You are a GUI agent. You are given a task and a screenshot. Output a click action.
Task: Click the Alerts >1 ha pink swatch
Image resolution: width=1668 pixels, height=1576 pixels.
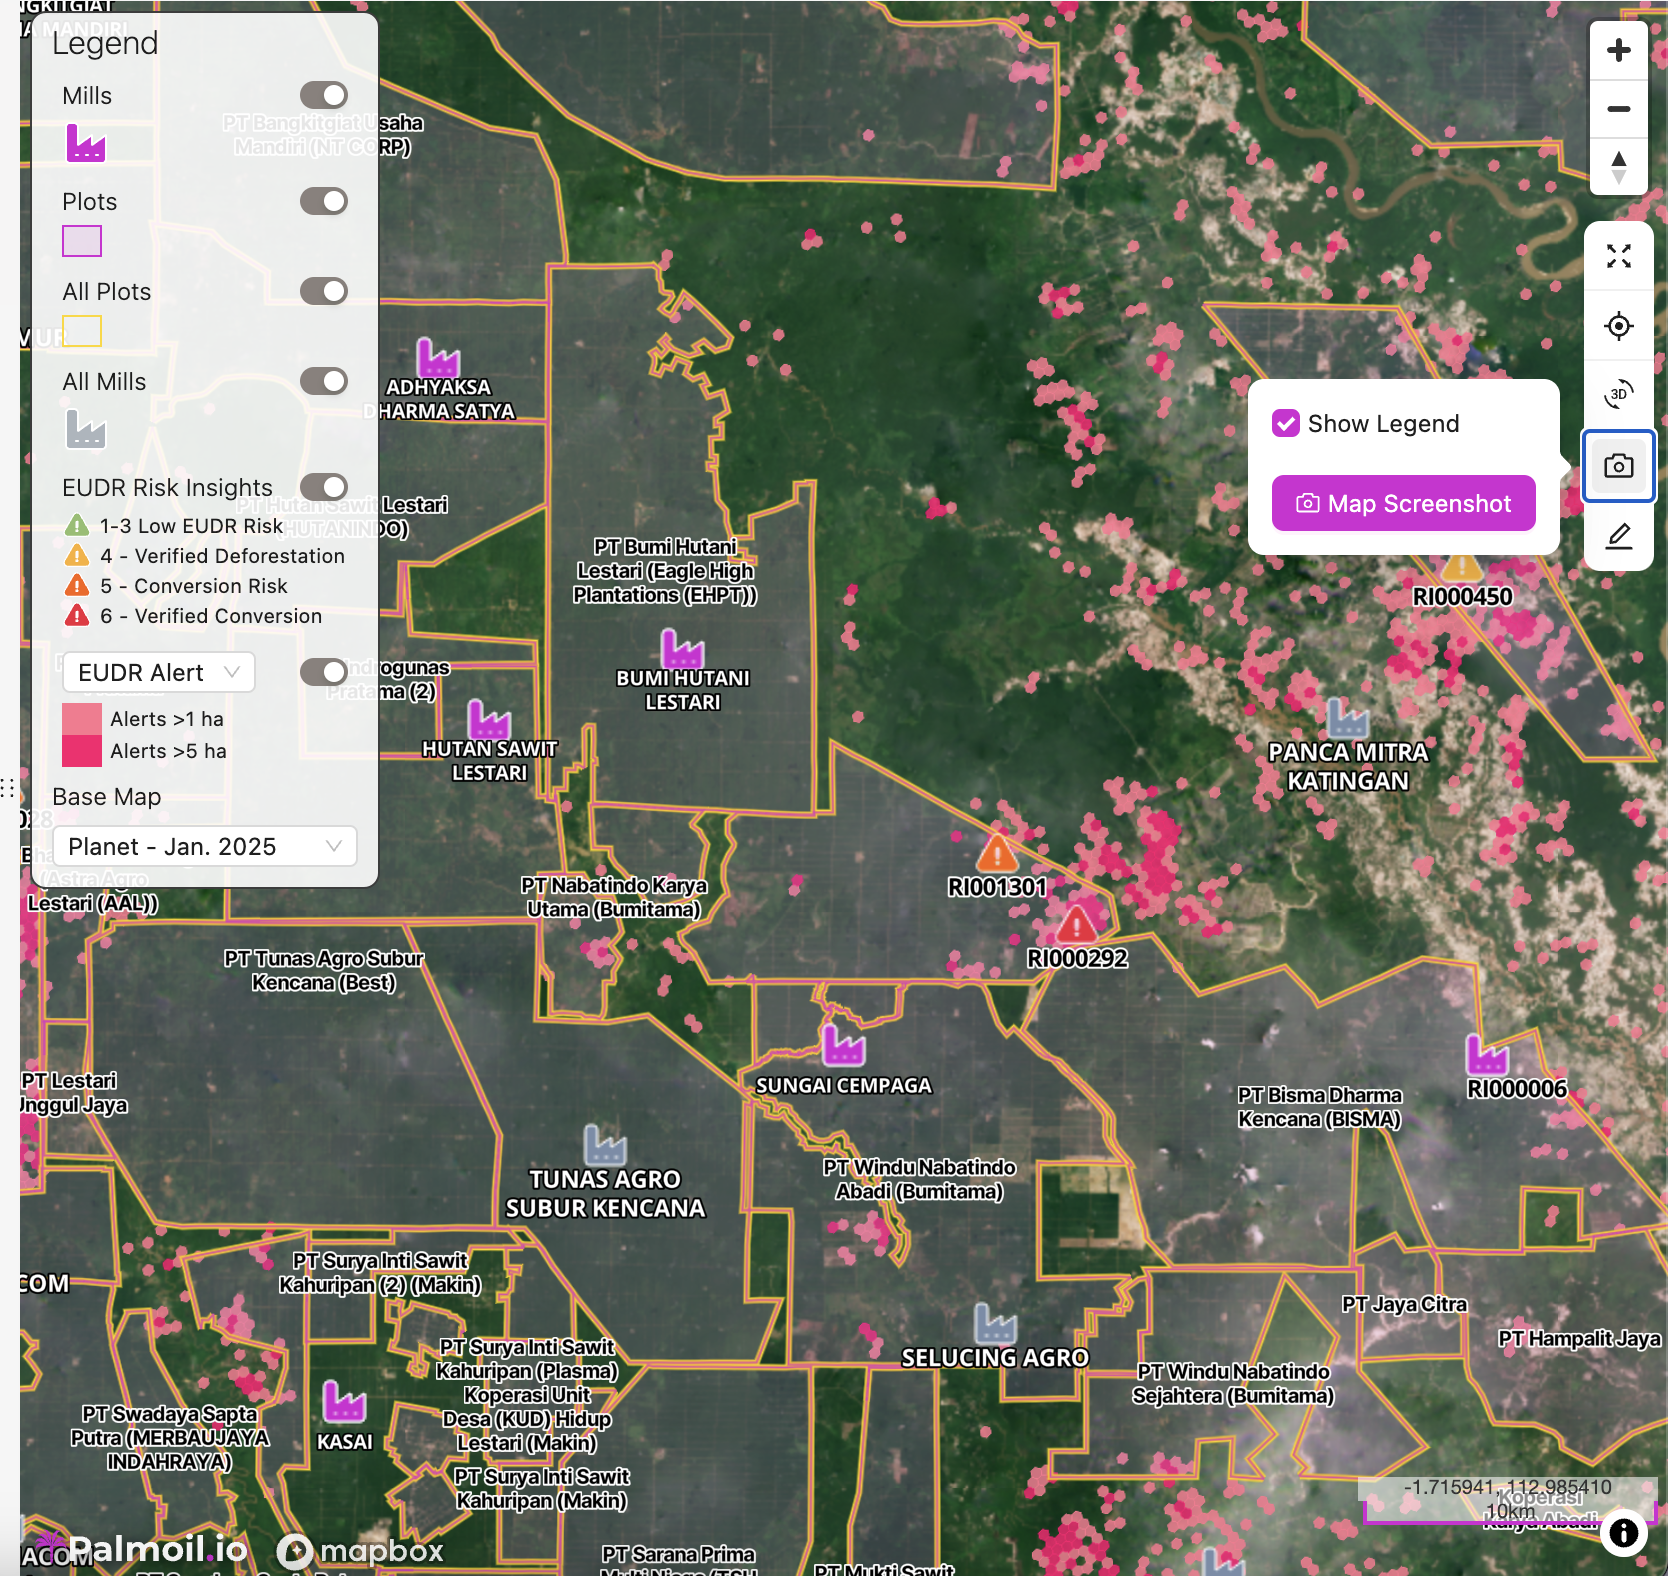tap(82, 719)
